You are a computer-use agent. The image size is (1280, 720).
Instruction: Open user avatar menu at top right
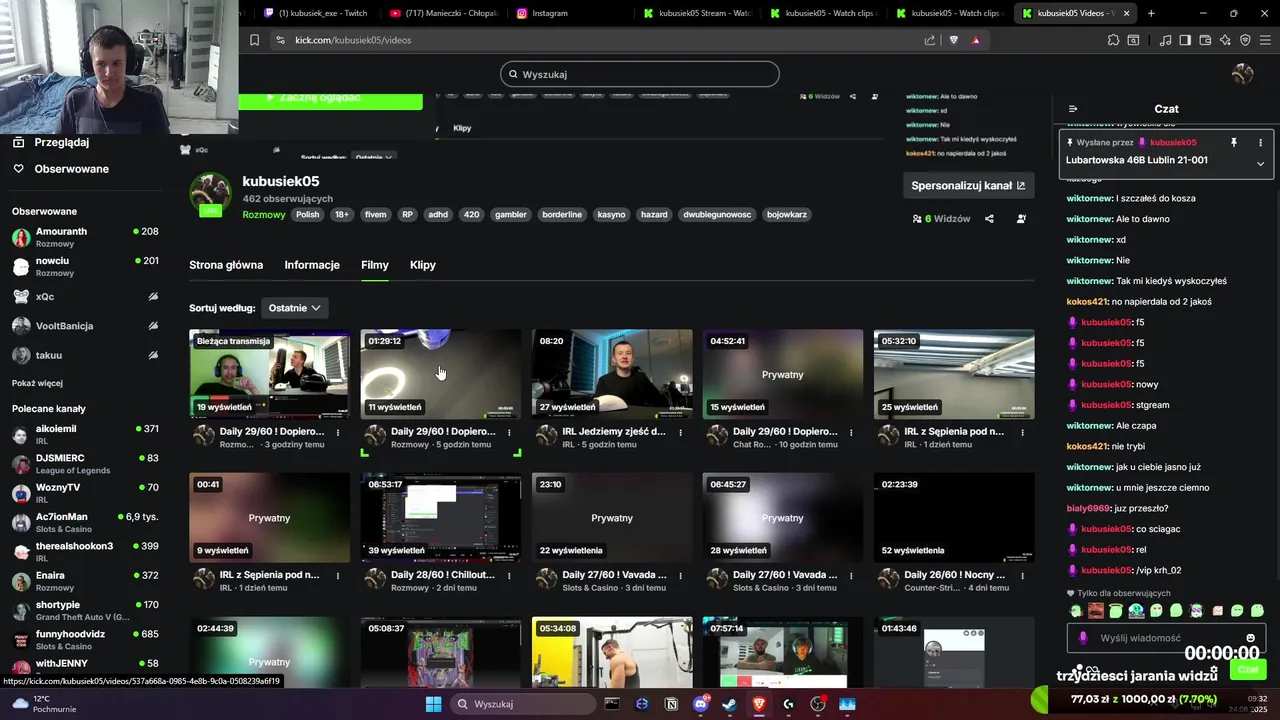pyautogui.click(x=1243, y=74)
